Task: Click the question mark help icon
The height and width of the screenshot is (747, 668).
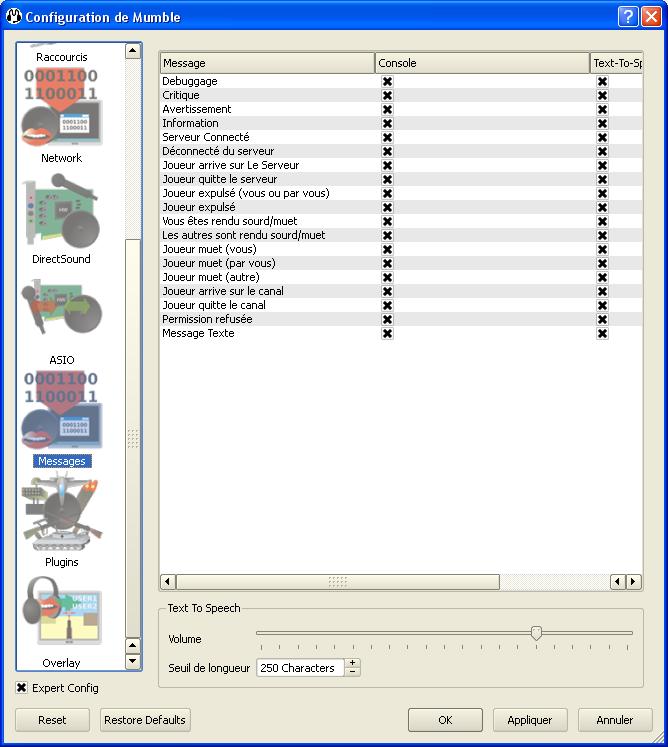Action: pyautogui.click(x=628, y=16)
